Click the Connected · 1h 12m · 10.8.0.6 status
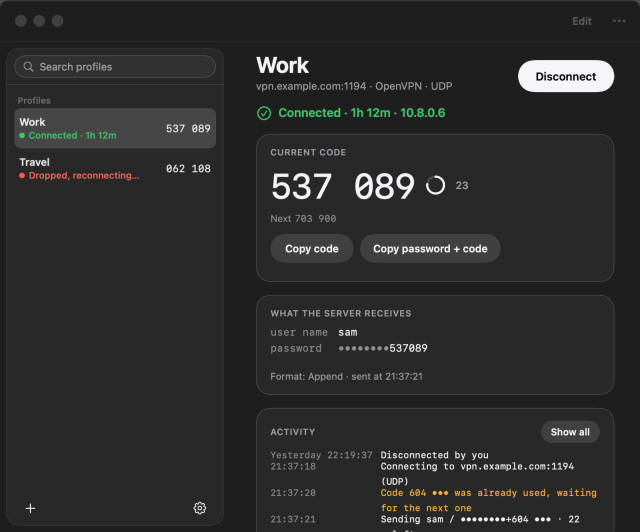This screenshot has height=532, width=640. tap(362, 113)
